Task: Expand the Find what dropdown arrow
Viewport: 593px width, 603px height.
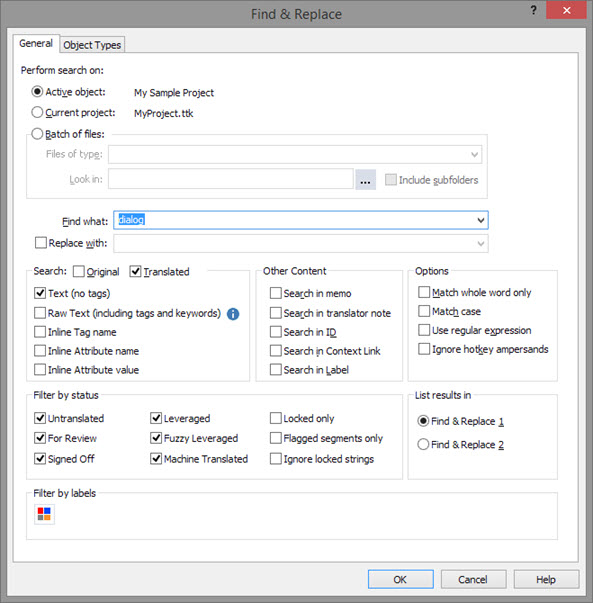Action: click(480, 220)
